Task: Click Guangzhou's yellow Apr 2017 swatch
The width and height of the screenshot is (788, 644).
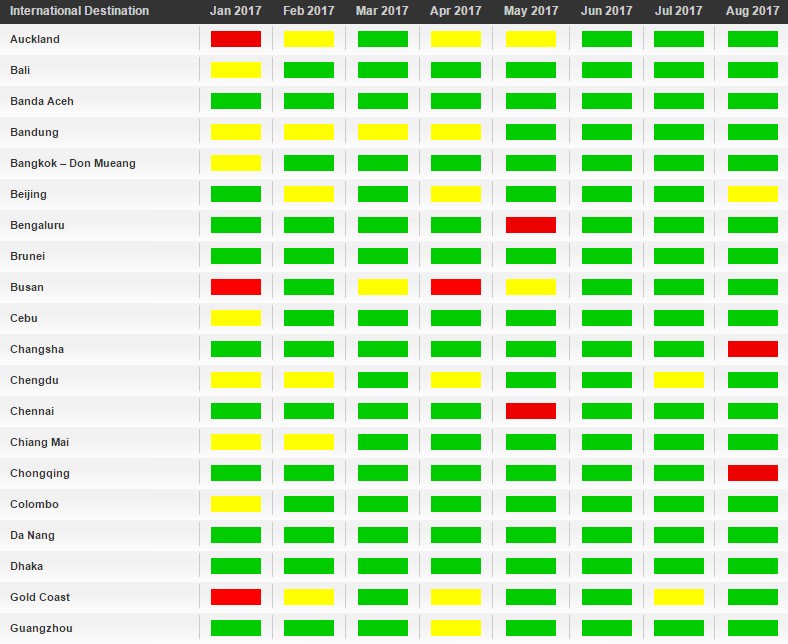Action: tap(456, 628)
